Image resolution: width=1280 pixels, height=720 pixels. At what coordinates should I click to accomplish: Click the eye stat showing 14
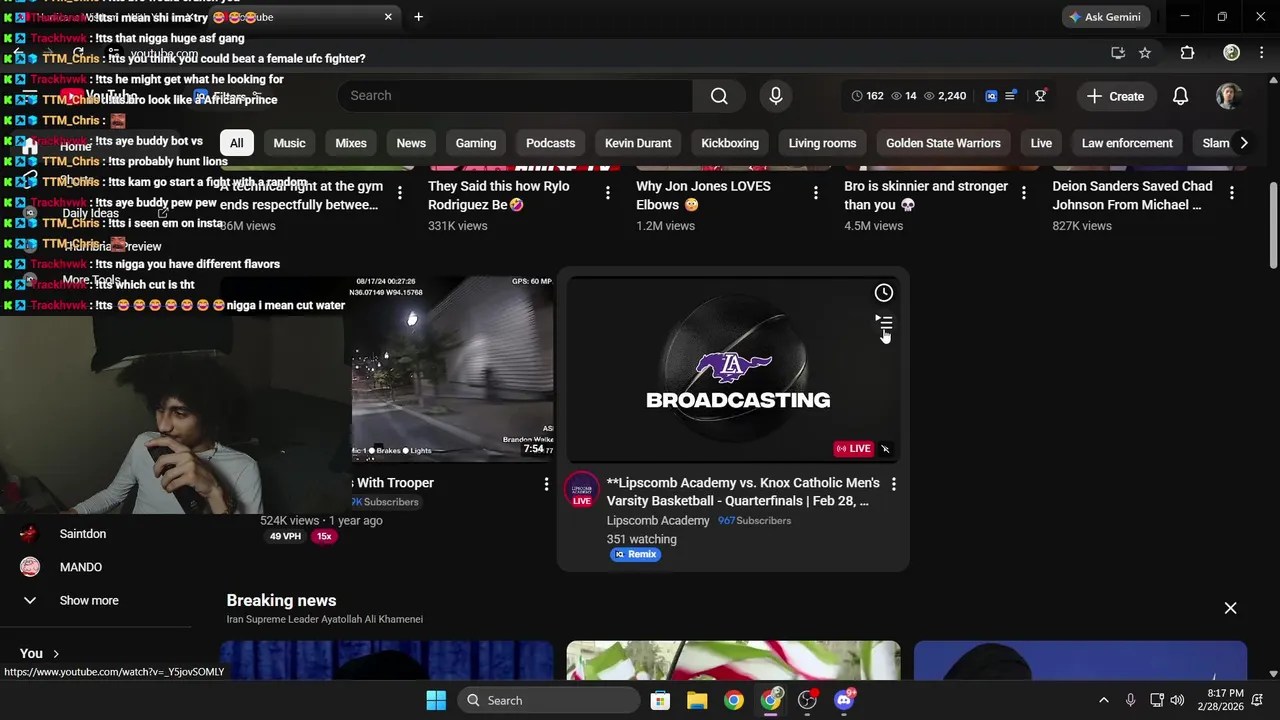(x=904, y=96)
